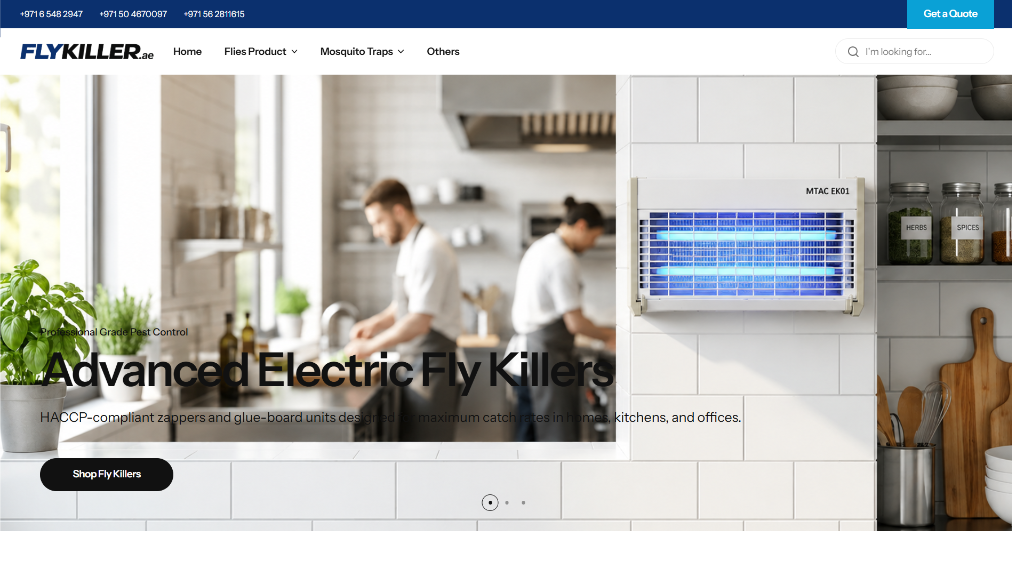Expand the Flies Product dropdown chevron
Viewport: 1012px width, 576px height.
(x=294, y=52)
